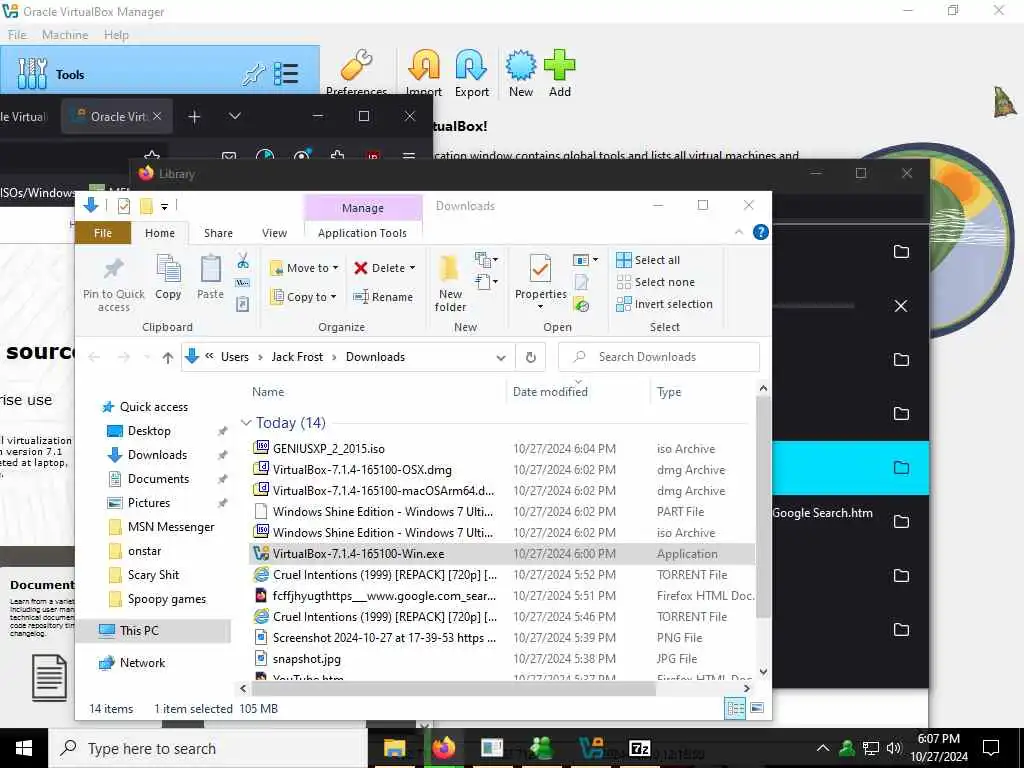Image resolution: width=1024 pixels, height=768 pixels.
Task: Click the horizontal scrollbar in the file list
Action: point(453,688)
